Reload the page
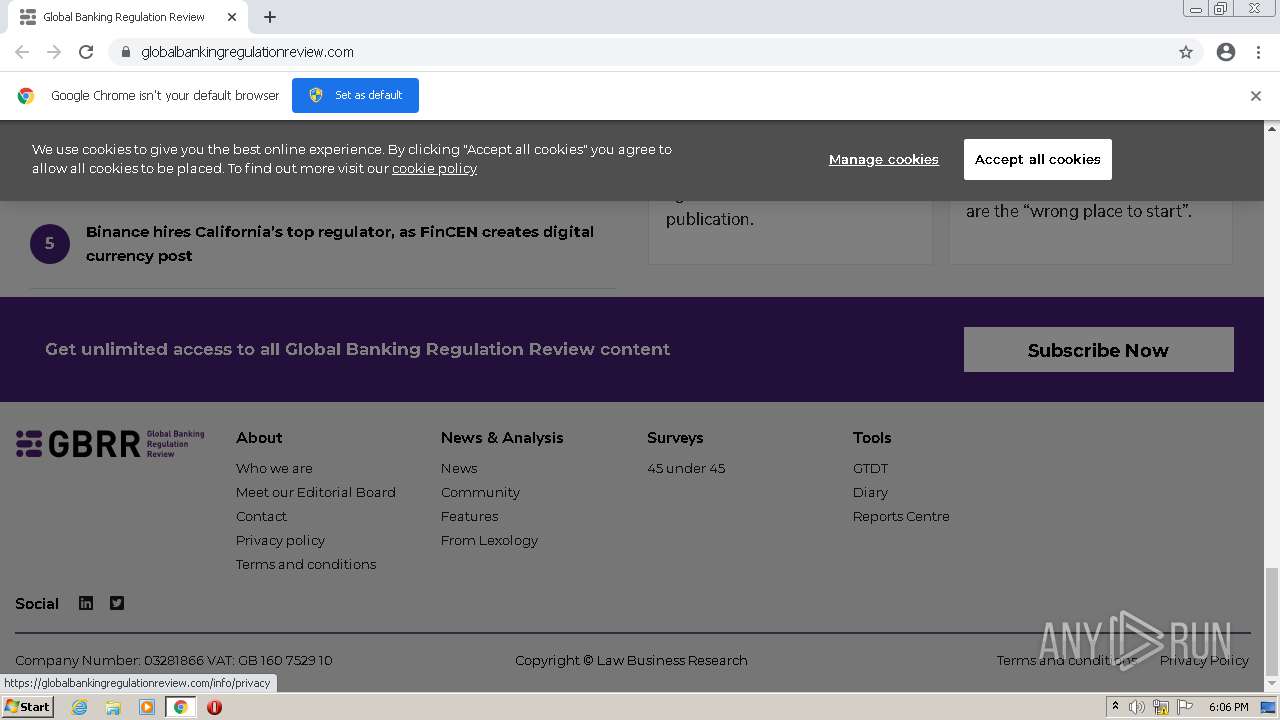 click(x=86, y=52)
